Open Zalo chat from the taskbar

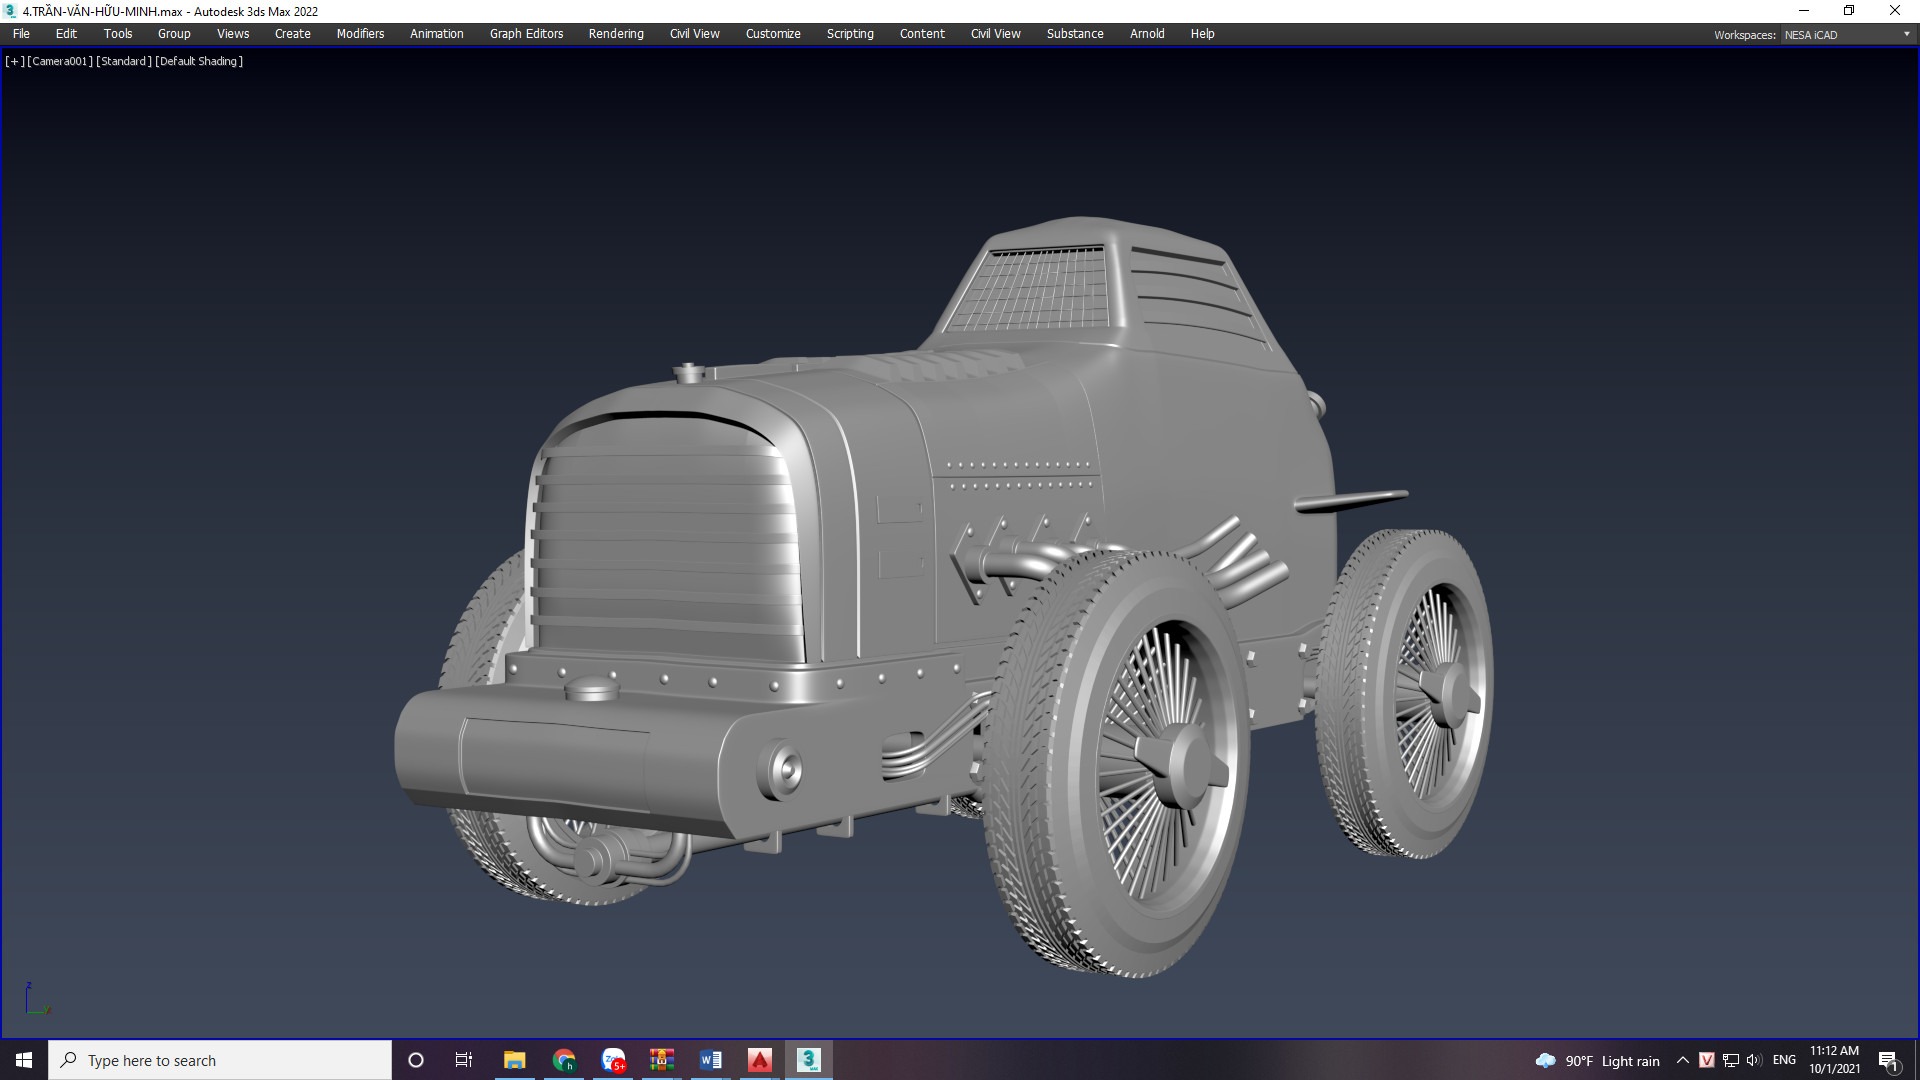613,1060
